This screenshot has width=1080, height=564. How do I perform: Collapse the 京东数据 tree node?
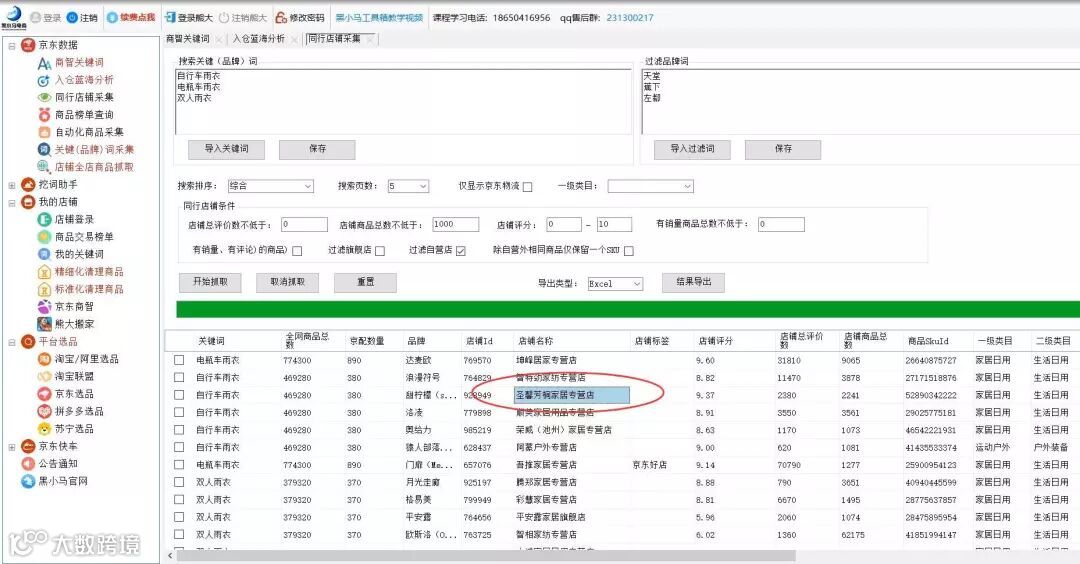coord(12,45)
